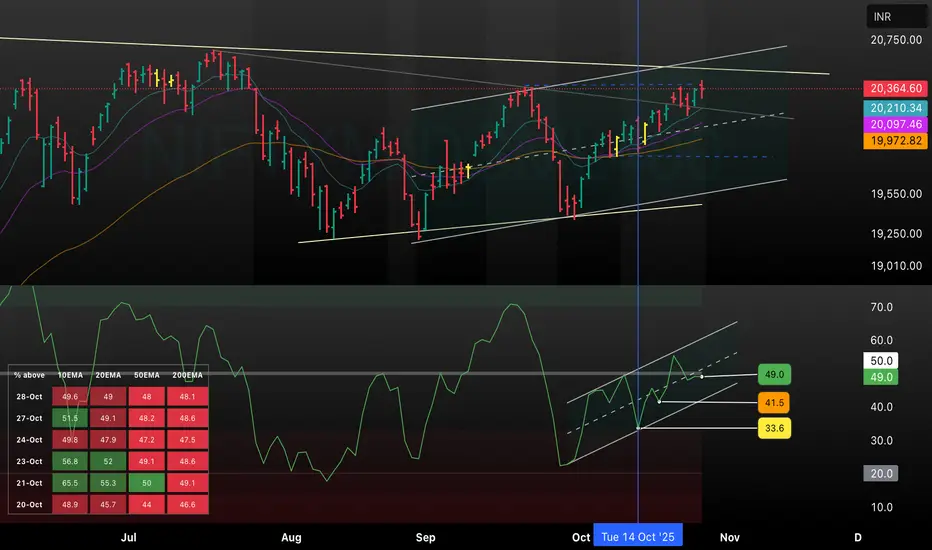Click the 200EMA column header
The height and width of the screenshot is (550, 932).
click(187, 375)
